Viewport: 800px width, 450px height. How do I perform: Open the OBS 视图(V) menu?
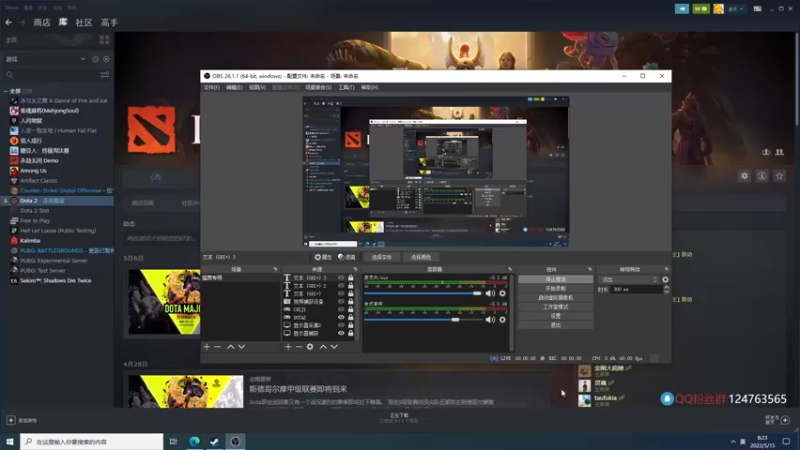257,87
